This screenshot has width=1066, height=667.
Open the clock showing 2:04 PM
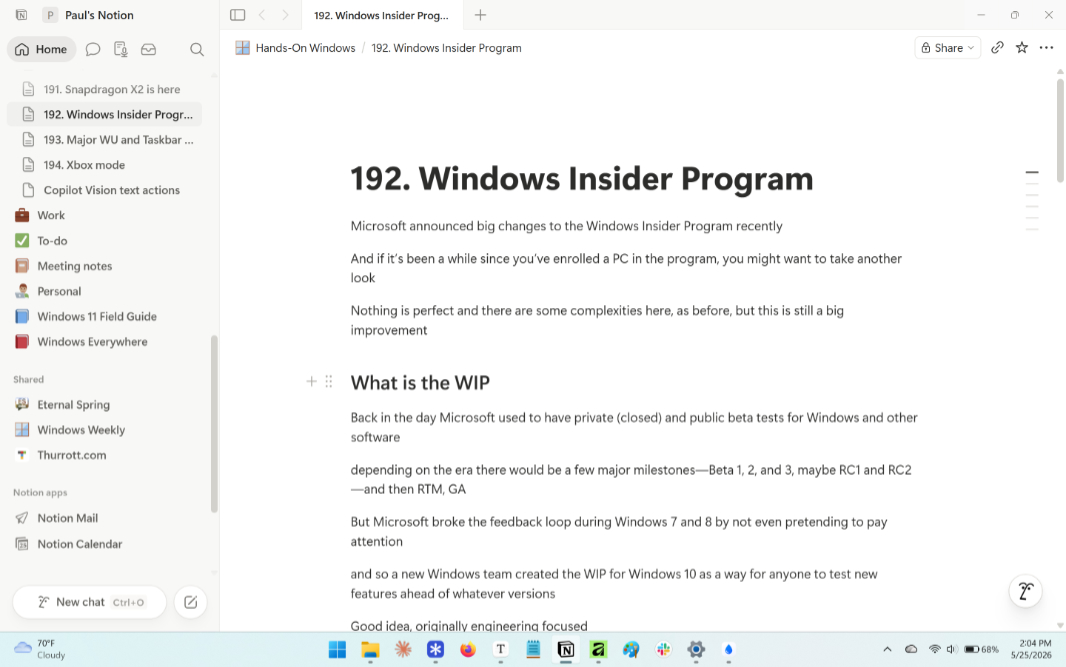[1031, 649]
